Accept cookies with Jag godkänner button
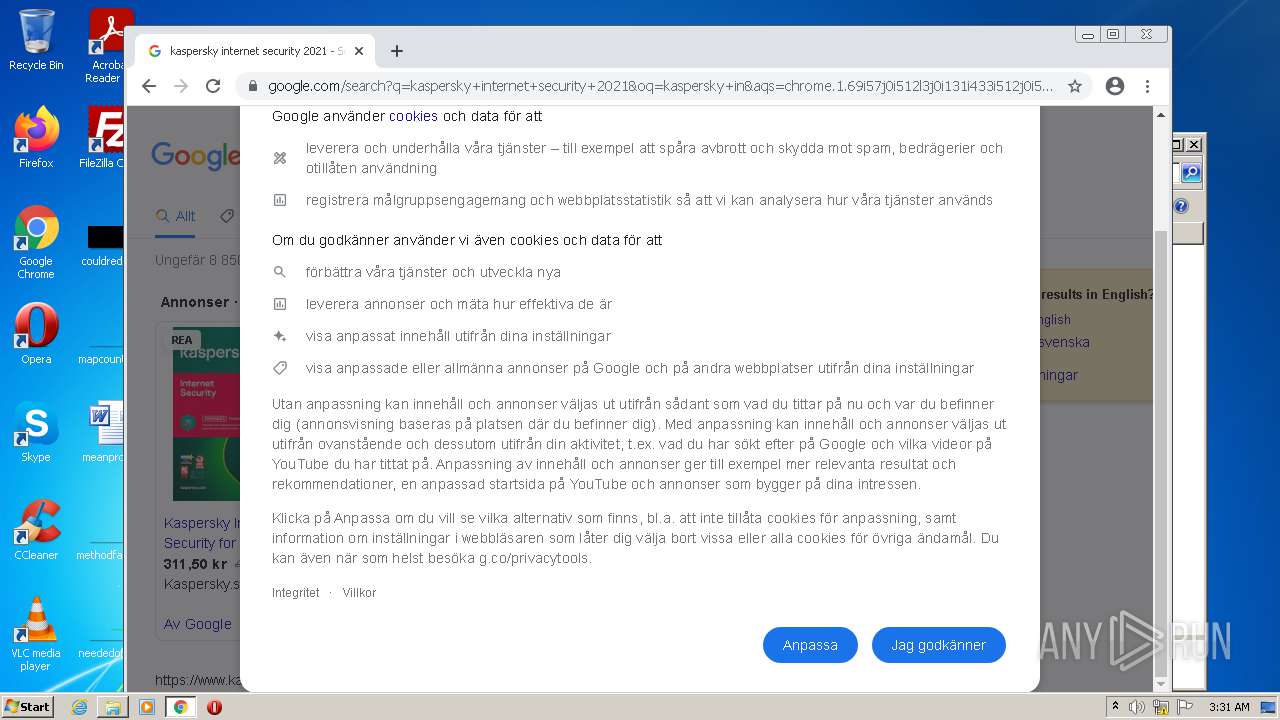 point(938,645)
